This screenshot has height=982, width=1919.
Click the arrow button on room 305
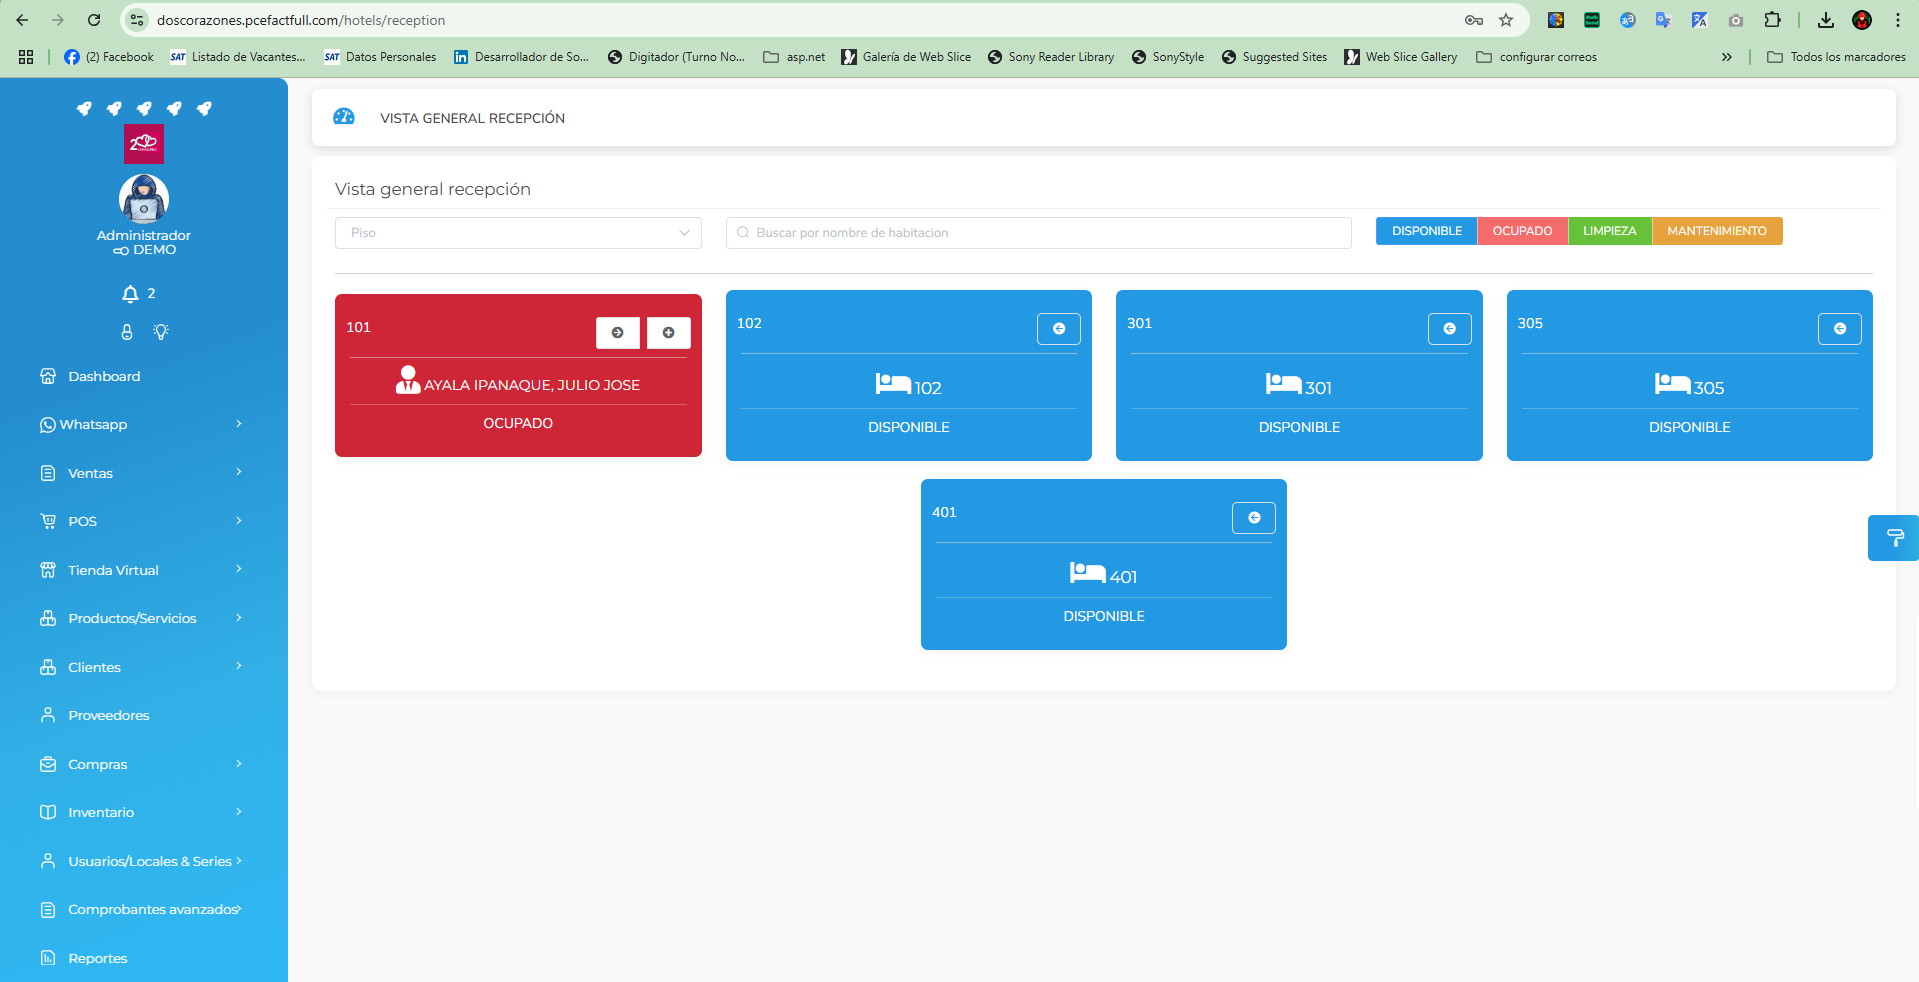[1839, 329]
